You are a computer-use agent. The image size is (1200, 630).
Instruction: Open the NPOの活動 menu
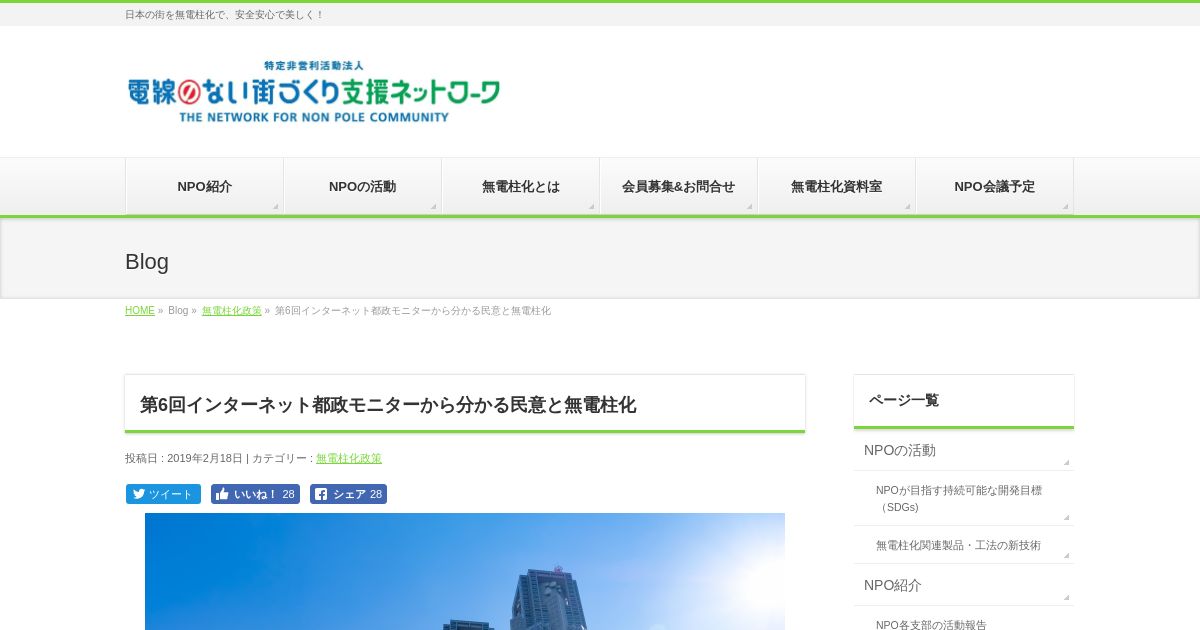tap(363, 186)
